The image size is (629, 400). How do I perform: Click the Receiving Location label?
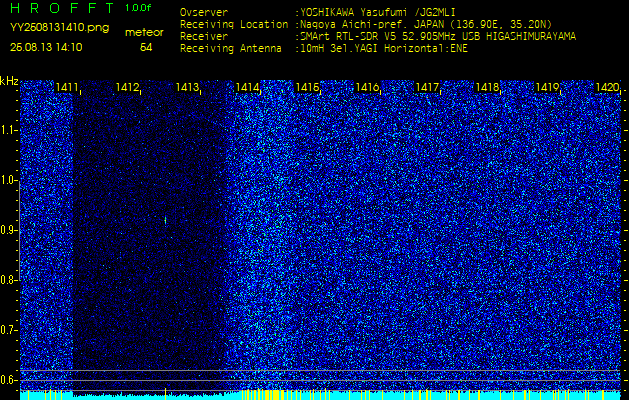(234, 24)
